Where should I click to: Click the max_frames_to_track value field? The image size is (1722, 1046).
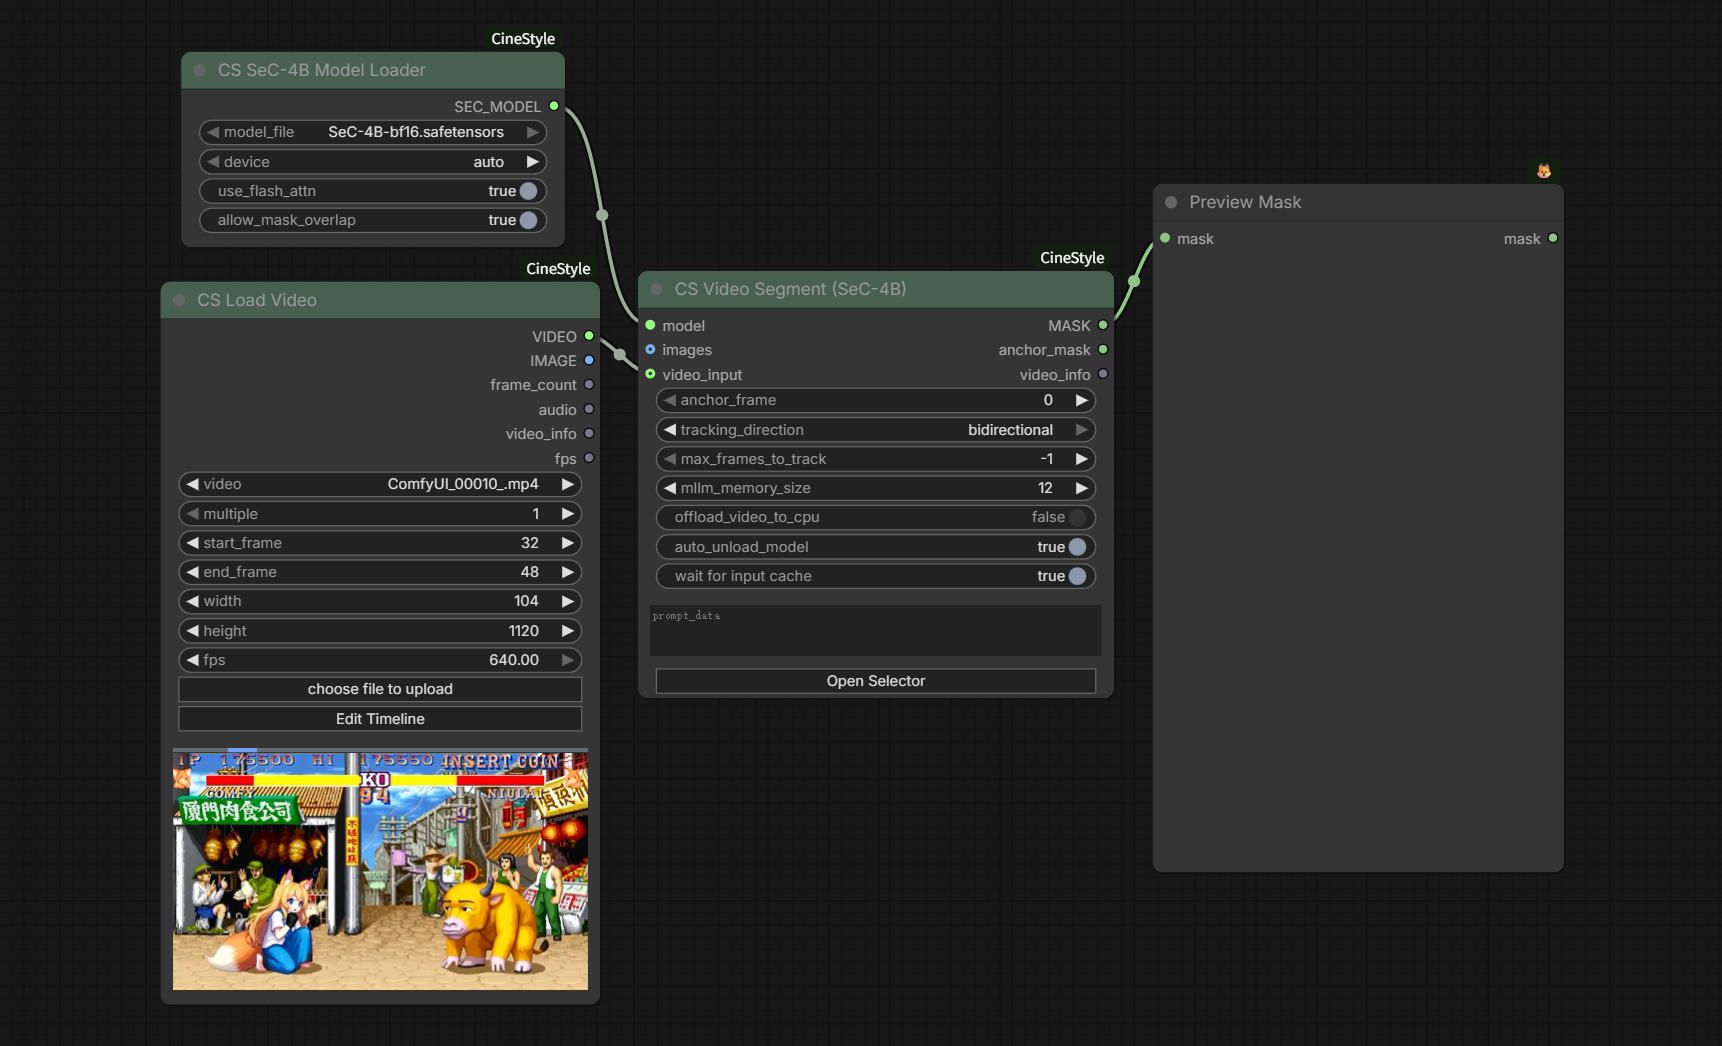click(x=875, y=459)
